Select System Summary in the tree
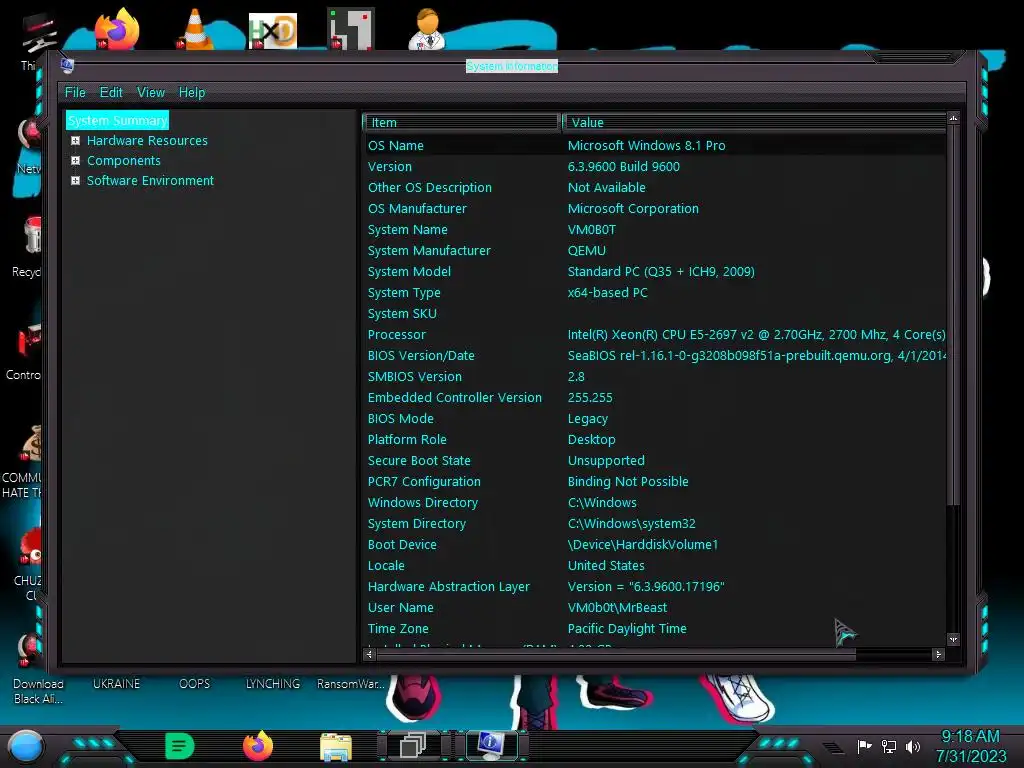Image resolution: width=1024 pixels, height=768 pixels. tap(118, 120)
